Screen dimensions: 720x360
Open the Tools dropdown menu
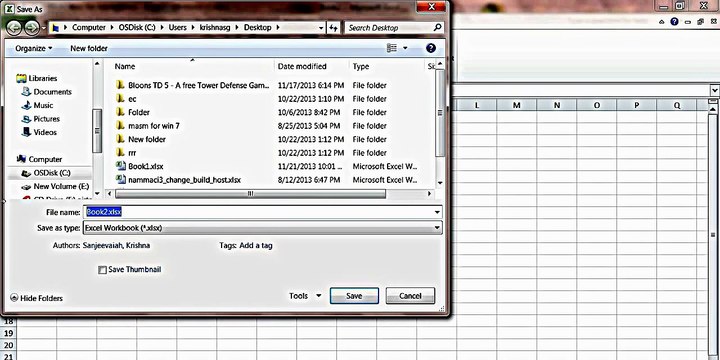pyautogui.click(x=305, y=296)
